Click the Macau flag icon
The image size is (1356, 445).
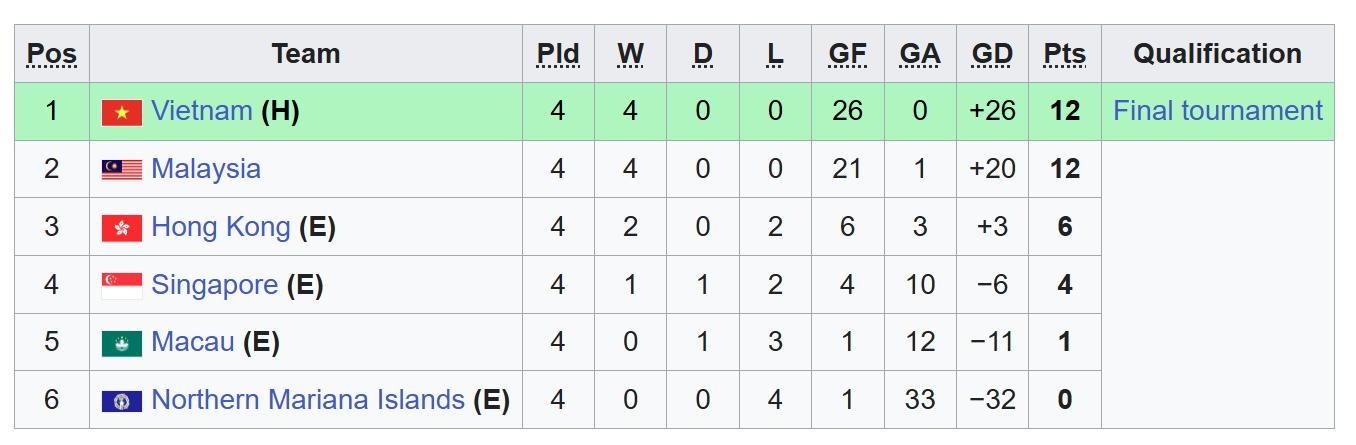tap(122, 343)
